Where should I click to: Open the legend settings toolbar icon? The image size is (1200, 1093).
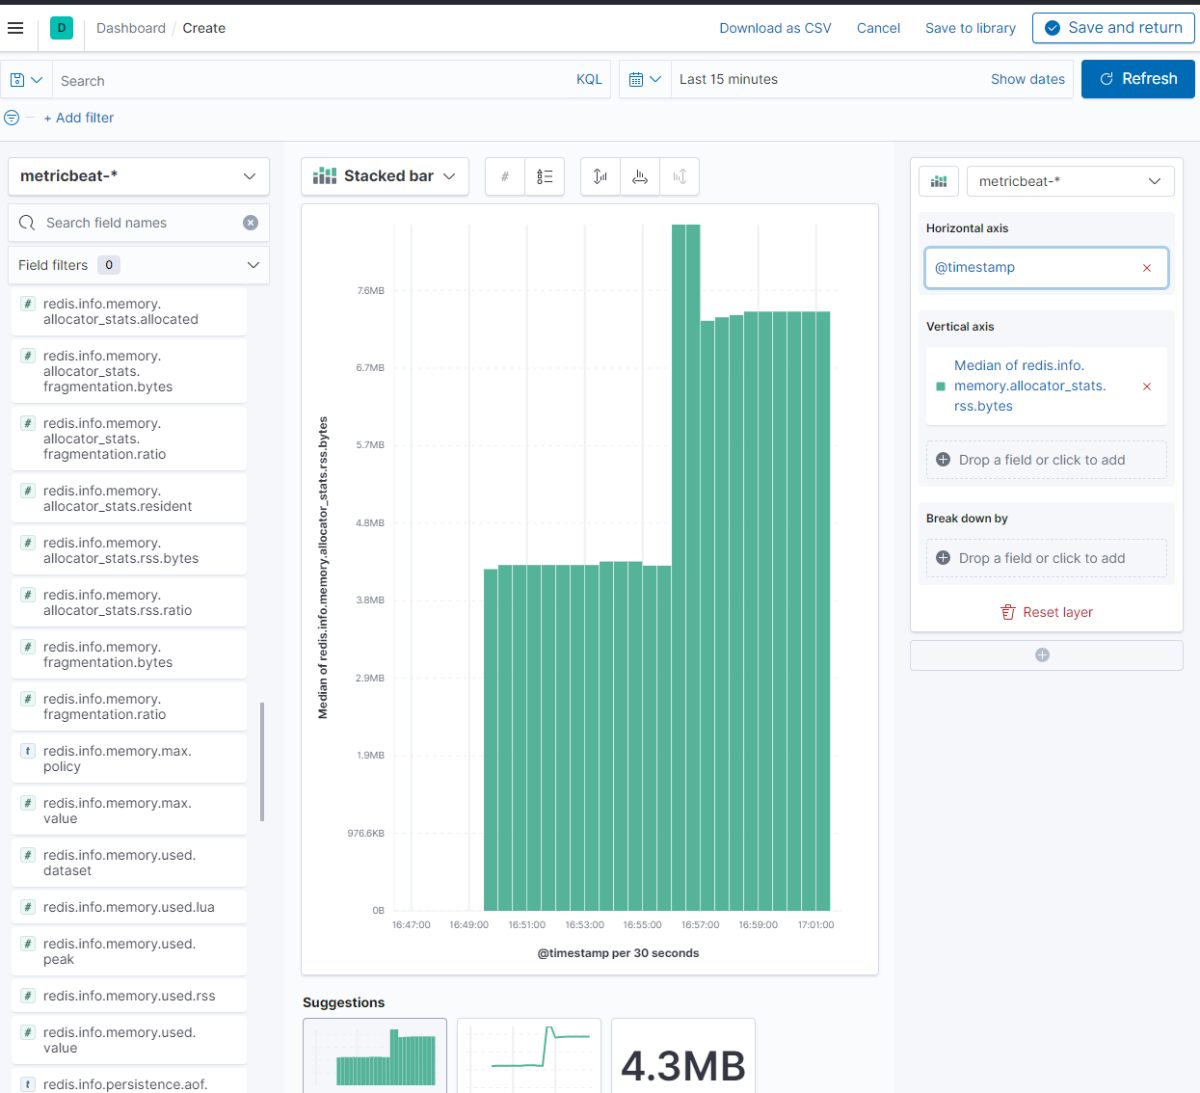pos(544,177)
